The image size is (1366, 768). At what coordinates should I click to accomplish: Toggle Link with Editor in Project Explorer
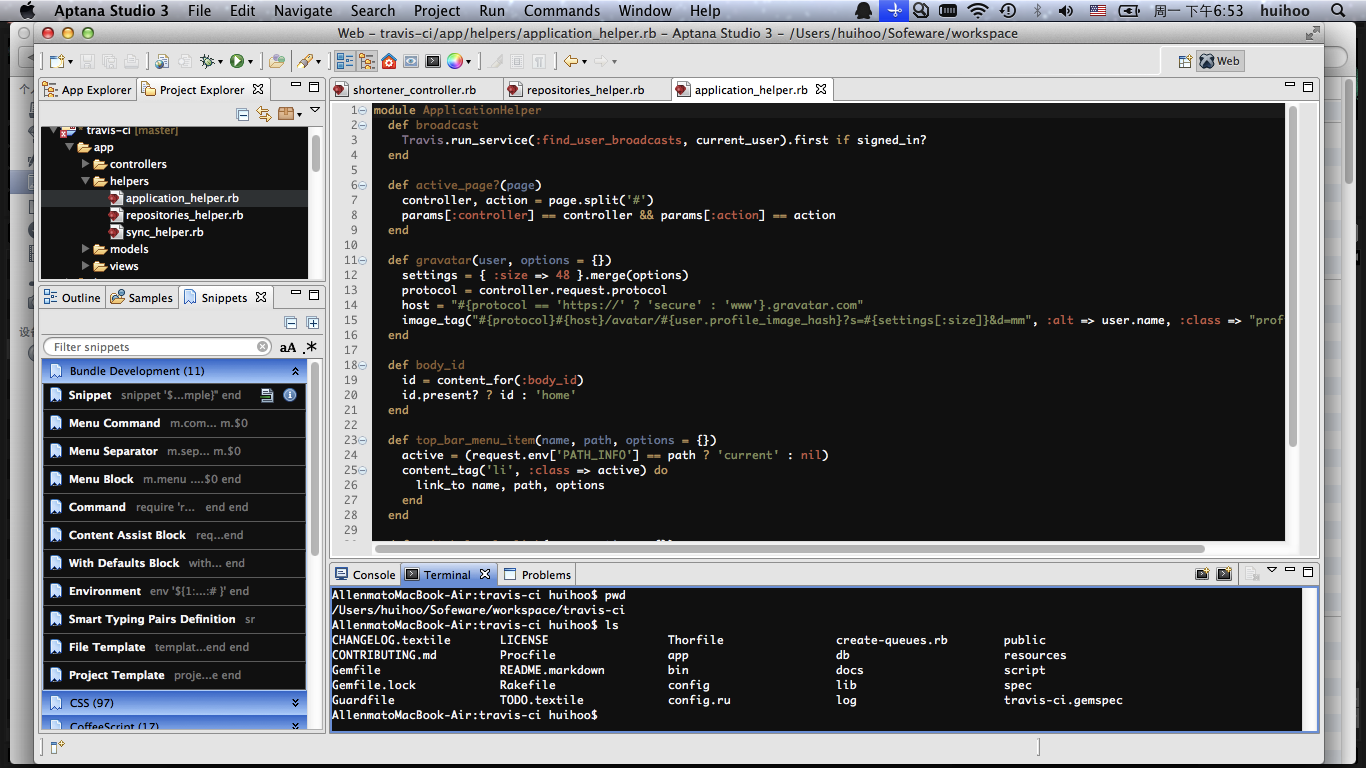(x=264, y=114)
